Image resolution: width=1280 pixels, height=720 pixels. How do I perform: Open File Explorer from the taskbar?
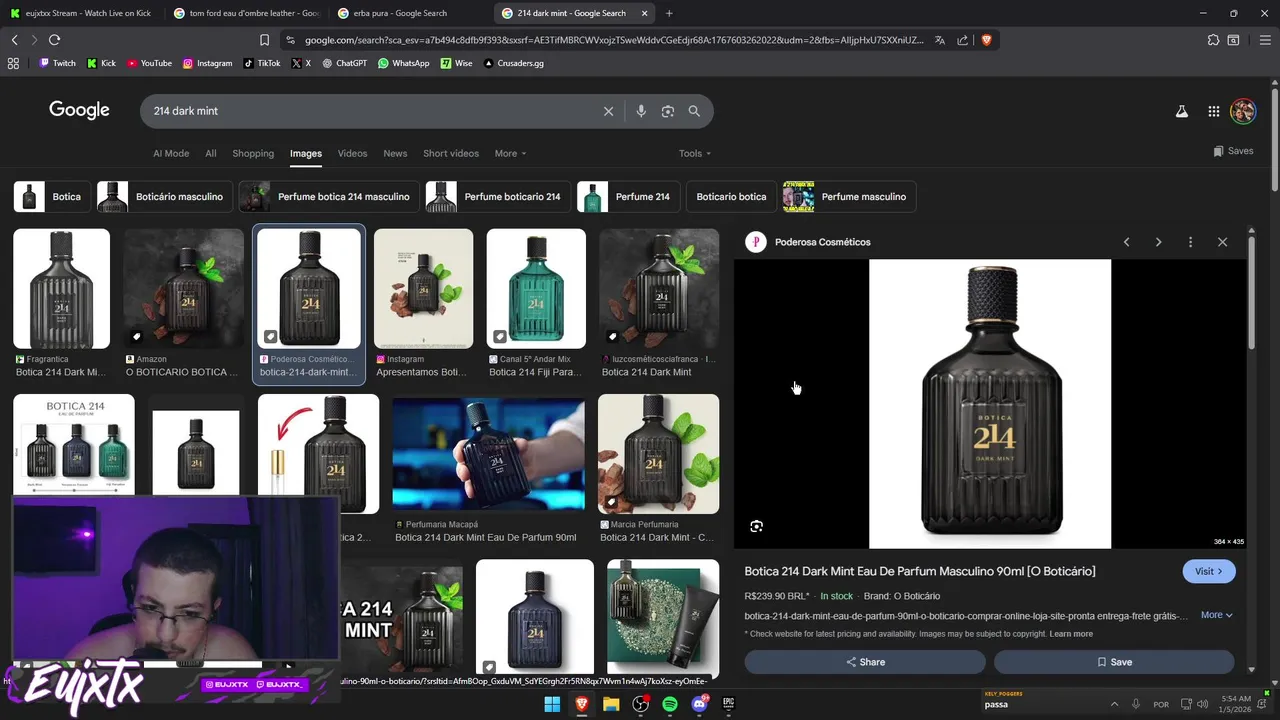[x=611, y=704]
